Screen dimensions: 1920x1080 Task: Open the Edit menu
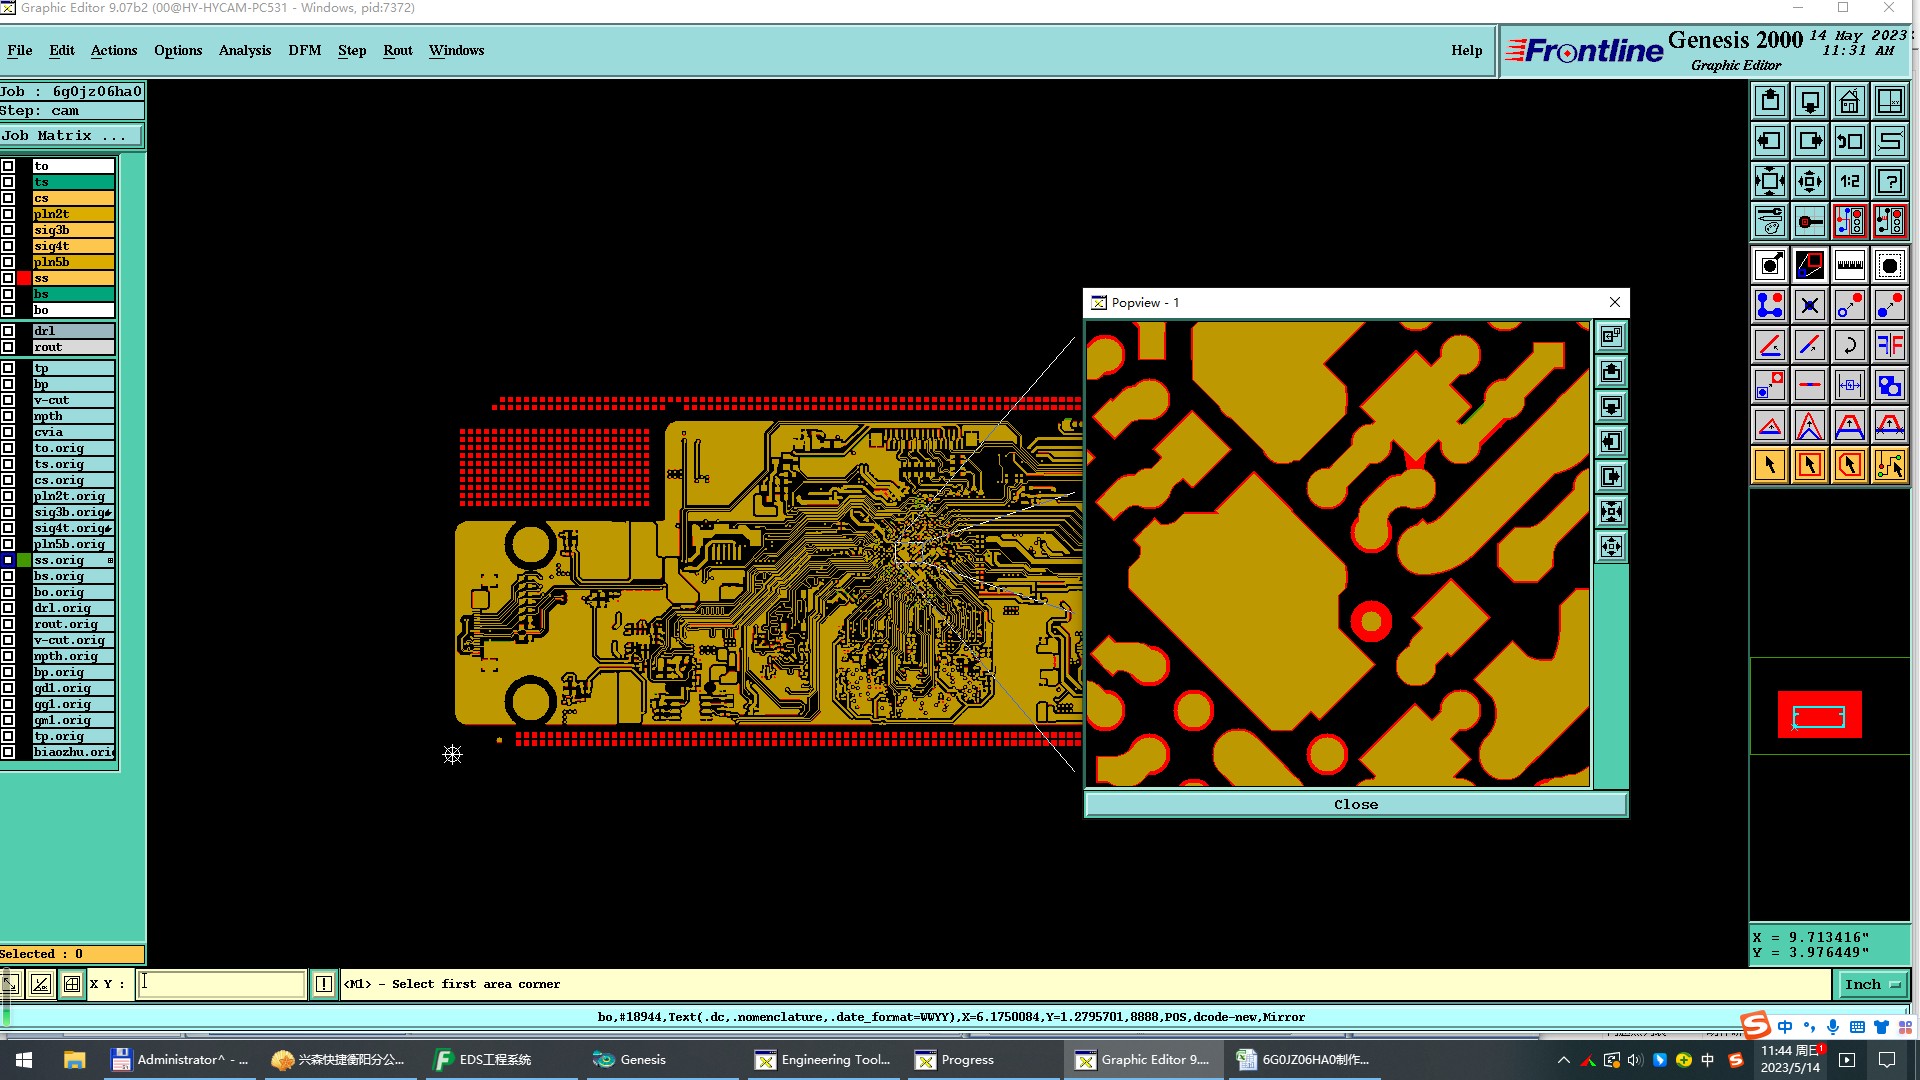[62, 50]
